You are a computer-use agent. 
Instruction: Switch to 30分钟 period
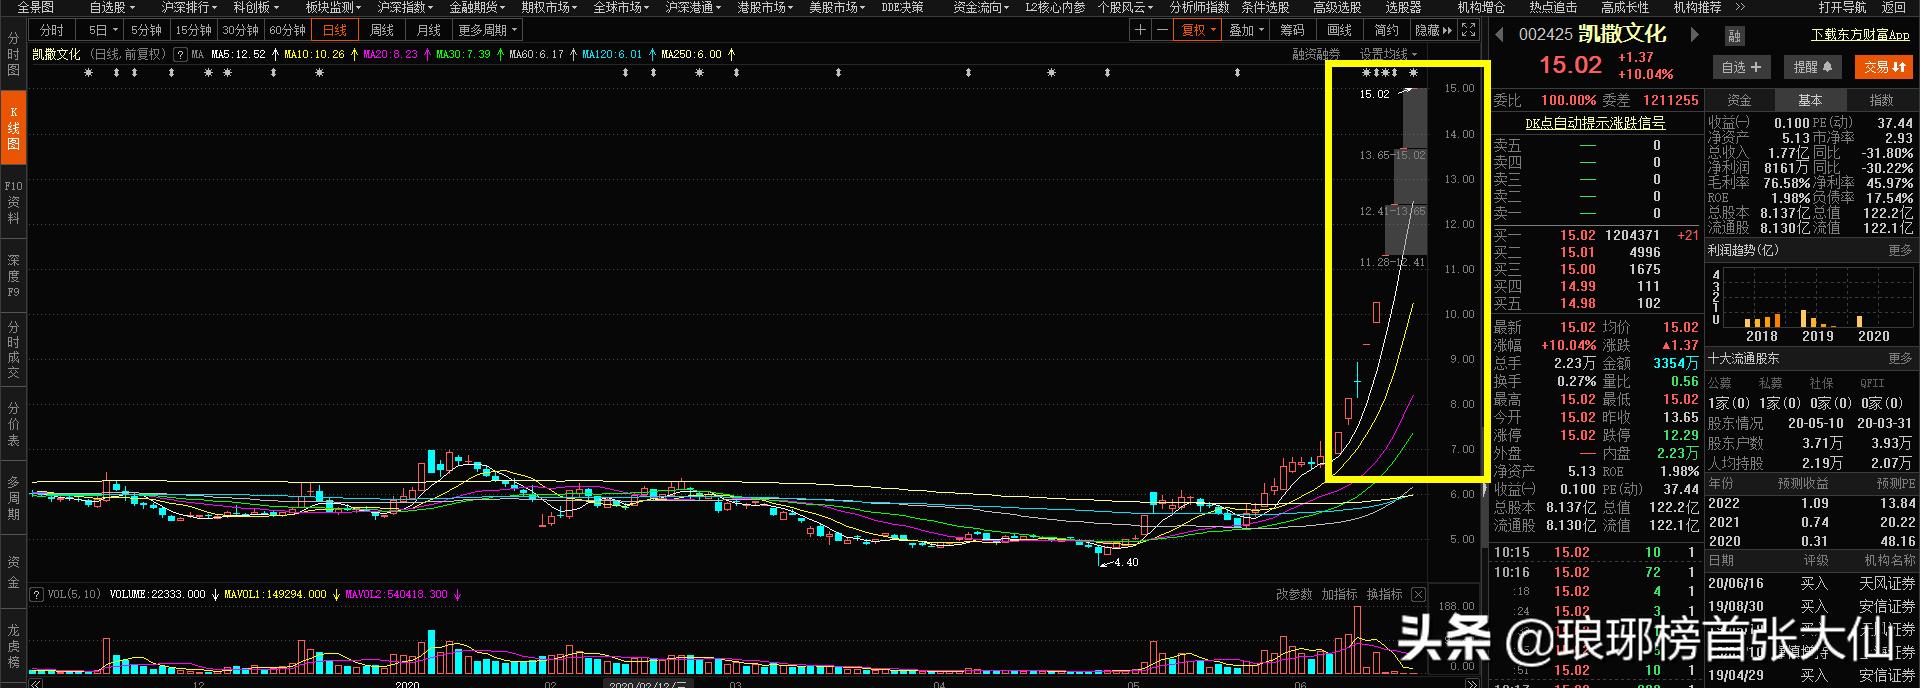click(x=240, y=30)
